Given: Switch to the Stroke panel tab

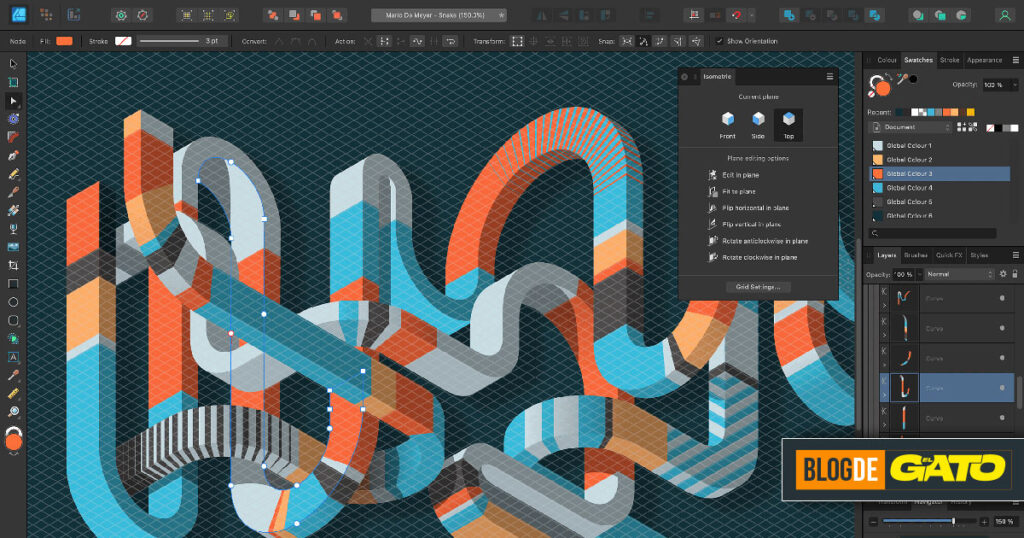Looking at the screenshot, I should click(x=949, y=60).
